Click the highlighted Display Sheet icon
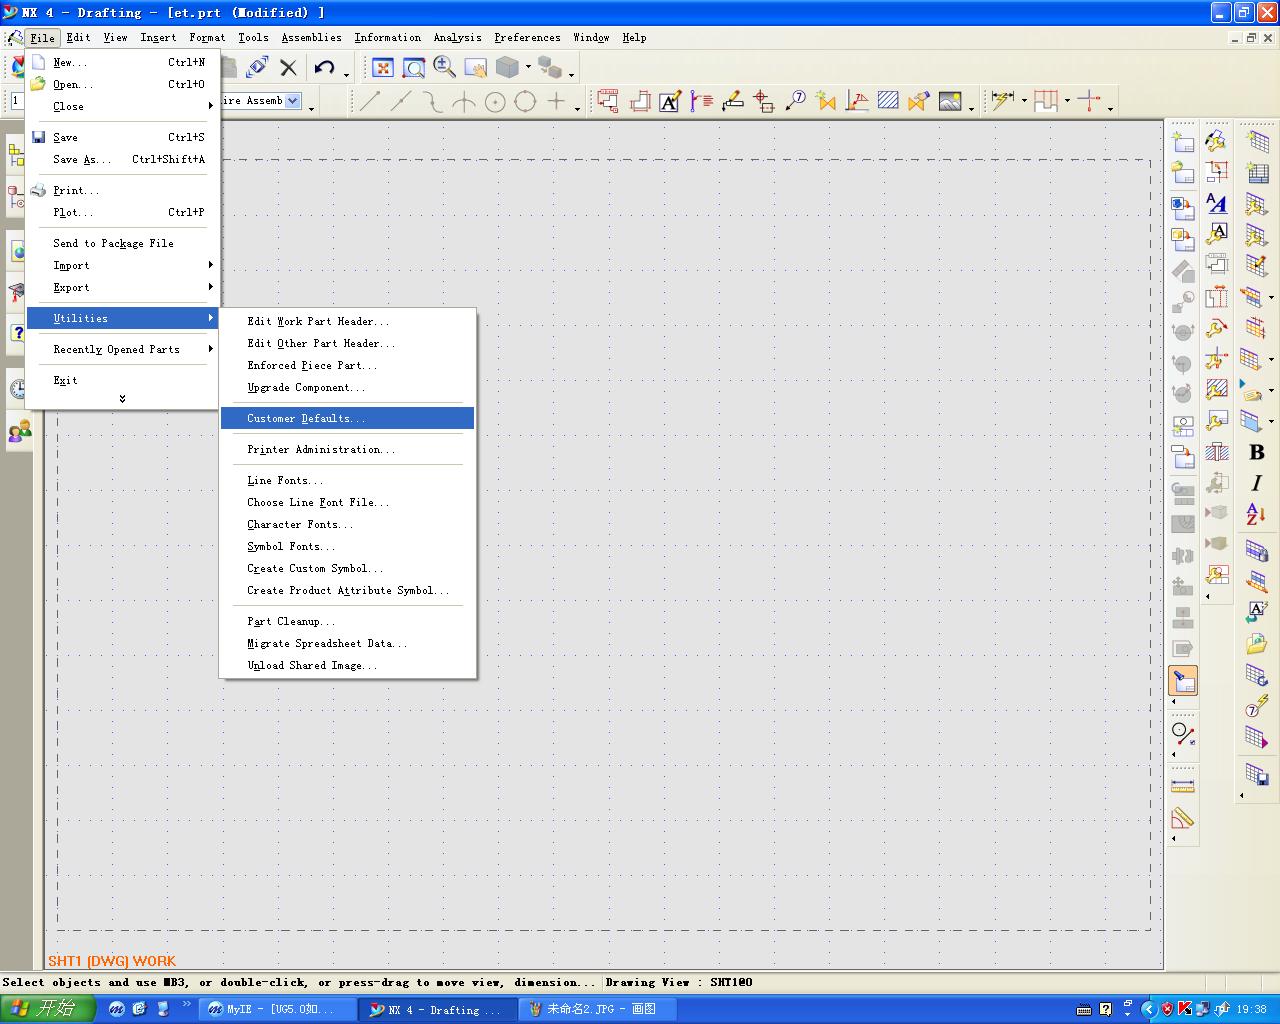This screenshot has width=1280, height=1024. click(1183, 680)
